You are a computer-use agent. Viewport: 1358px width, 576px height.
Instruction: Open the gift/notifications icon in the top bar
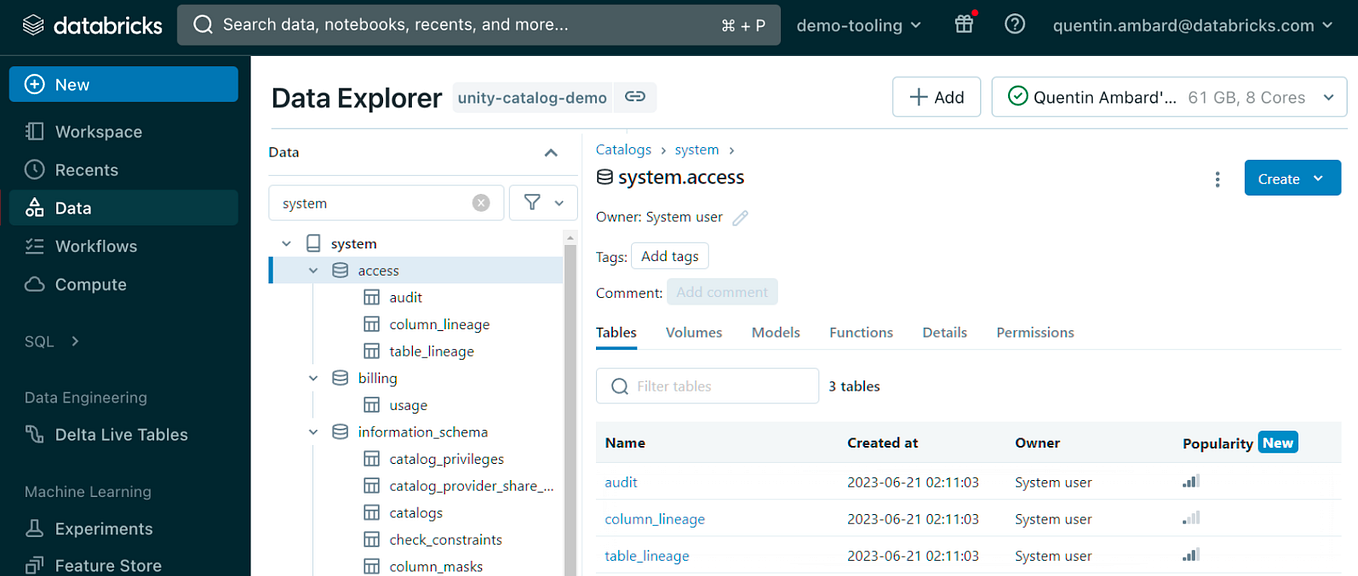963,24
